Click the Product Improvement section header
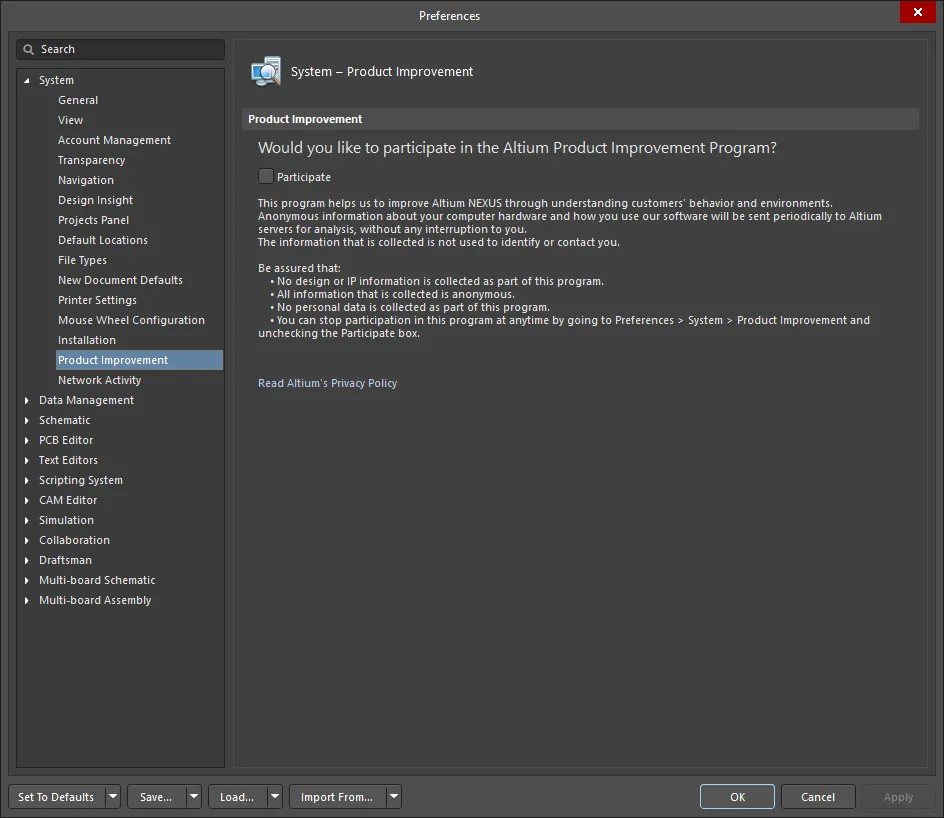The height and width of the screenshot is (818, 944). pyautogui.click(x=580, y=119)
